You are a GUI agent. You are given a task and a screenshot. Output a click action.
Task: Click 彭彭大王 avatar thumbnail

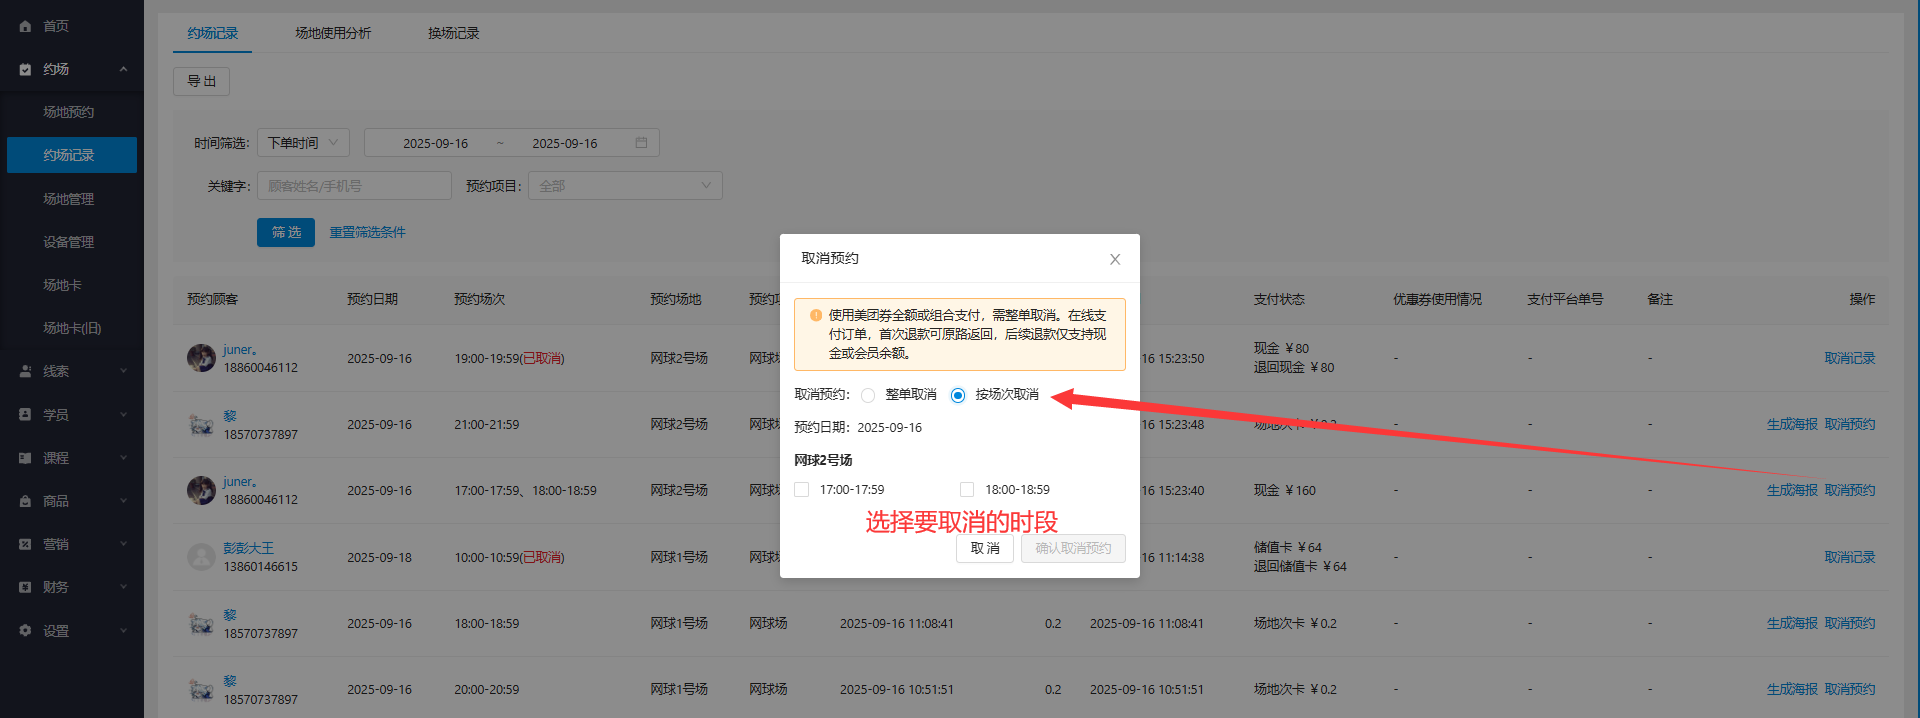pyautogui.click(x=201, y=557)
